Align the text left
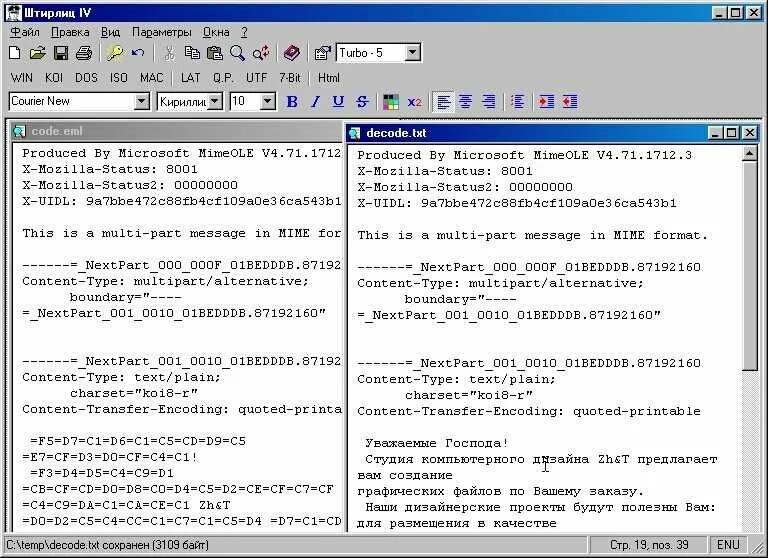 [444, 101]
